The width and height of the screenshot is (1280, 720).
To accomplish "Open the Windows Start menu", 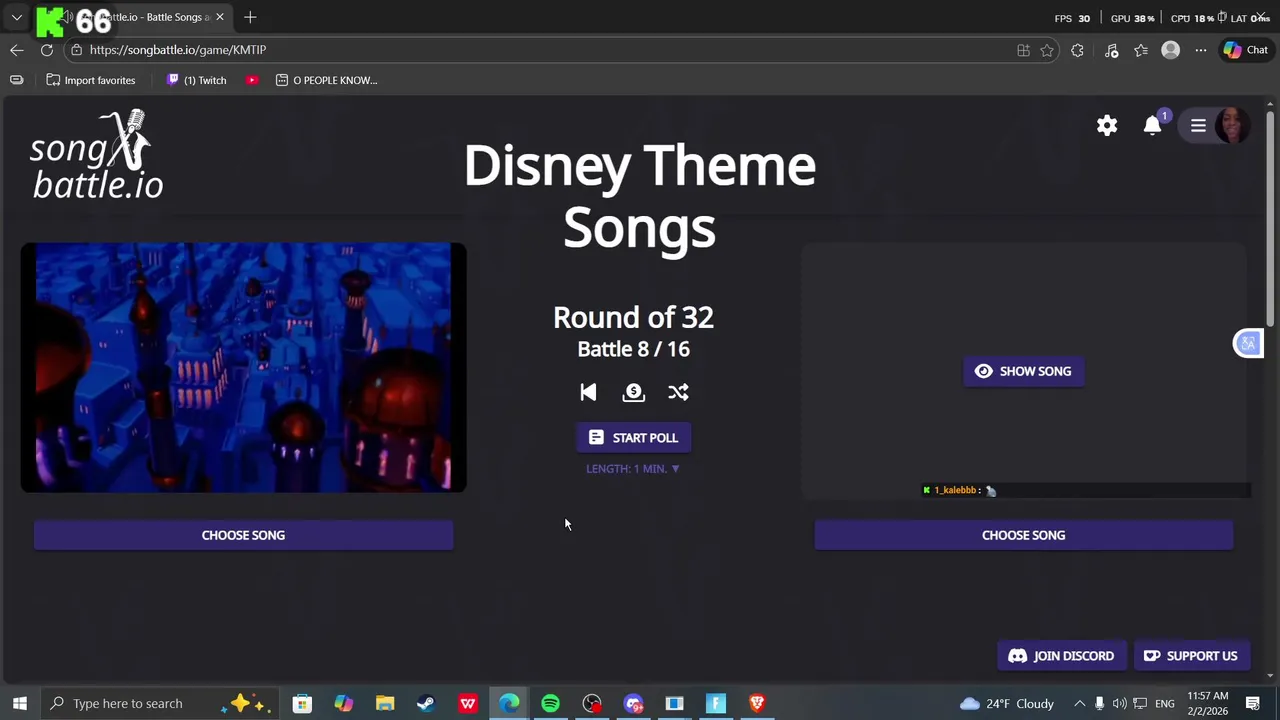I will pyautogui.click(x=19, y=703).
